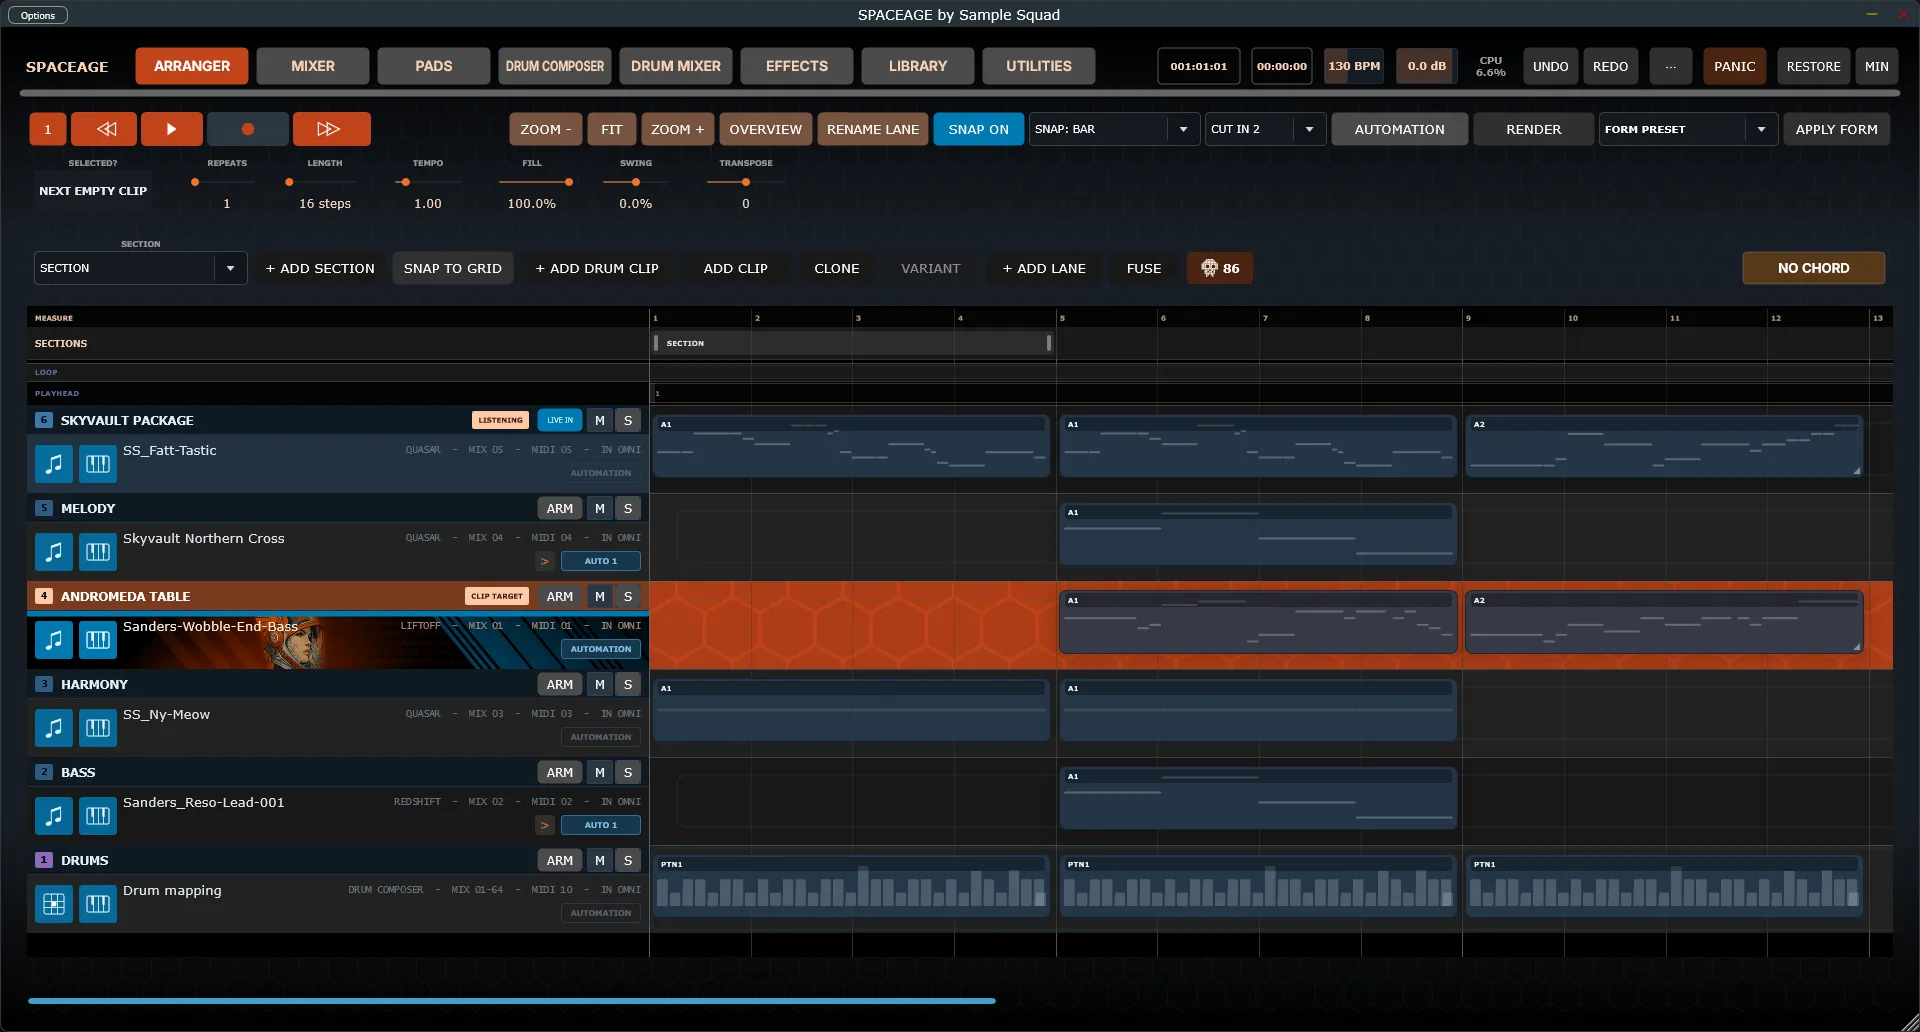Screen dimensions: 1920x1032
Task: Mute the Drums lane
Action: 600,860
